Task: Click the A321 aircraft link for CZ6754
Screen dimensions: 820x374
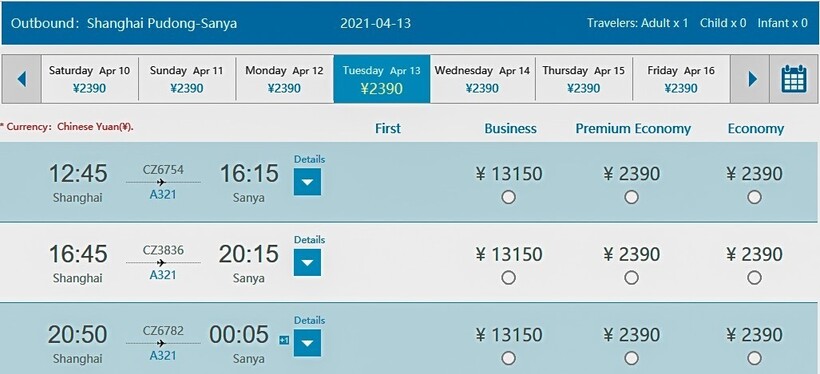Action: pyautogui.click(x=163, y=195)
